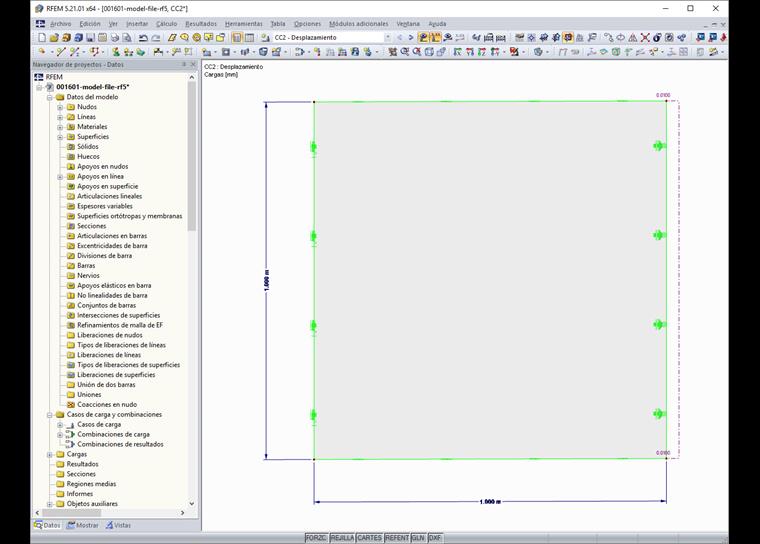760x544 pixels.
Task: Open the Archivo menu
Action: point(61,24)
